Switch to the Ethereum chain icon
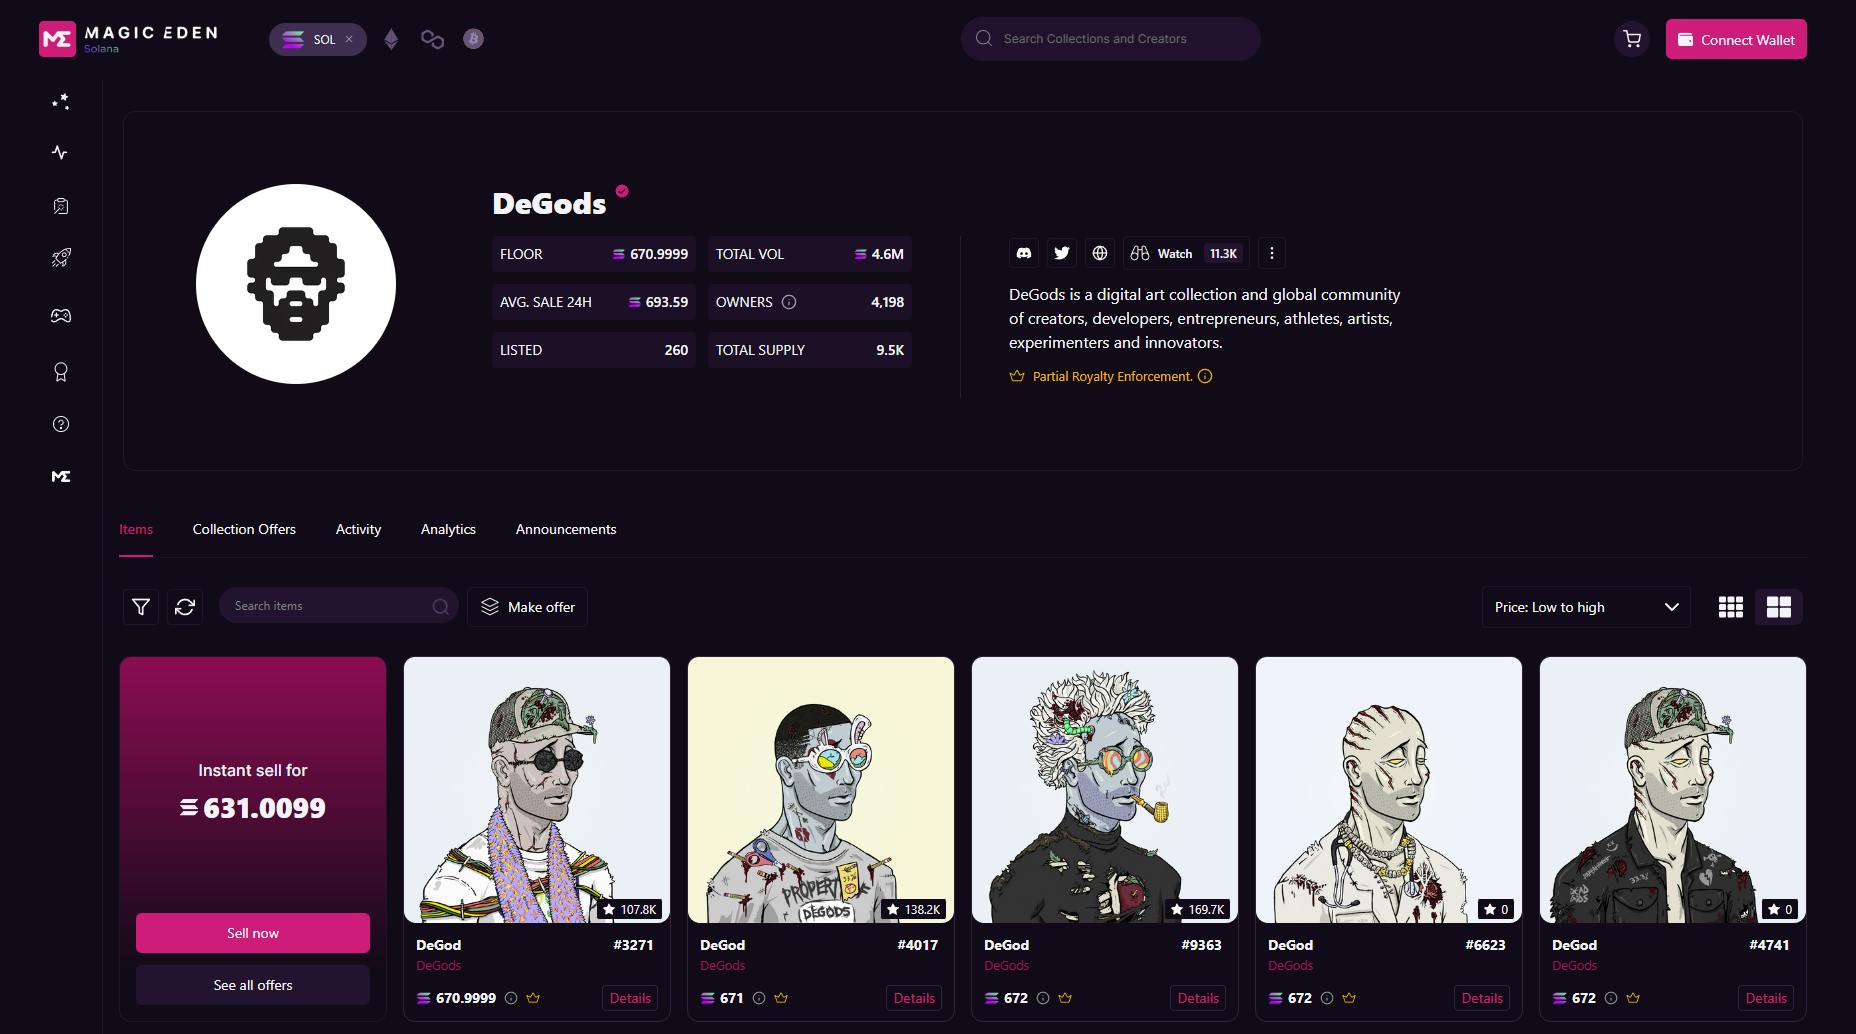Viewport: 1856px width, 1034px height. (x=391, y=39)
